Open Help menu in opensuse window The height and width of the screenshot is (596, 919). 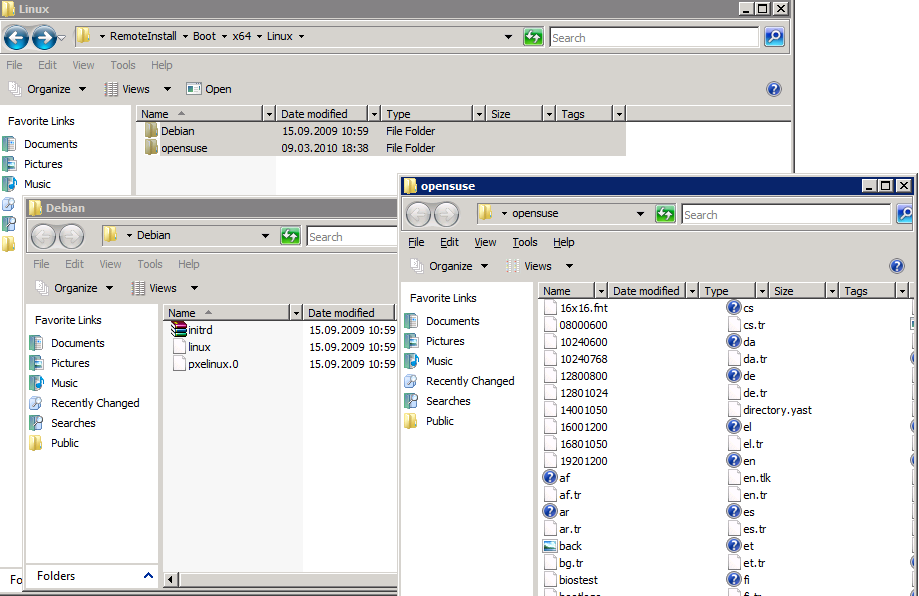click(x=563, y=242)
